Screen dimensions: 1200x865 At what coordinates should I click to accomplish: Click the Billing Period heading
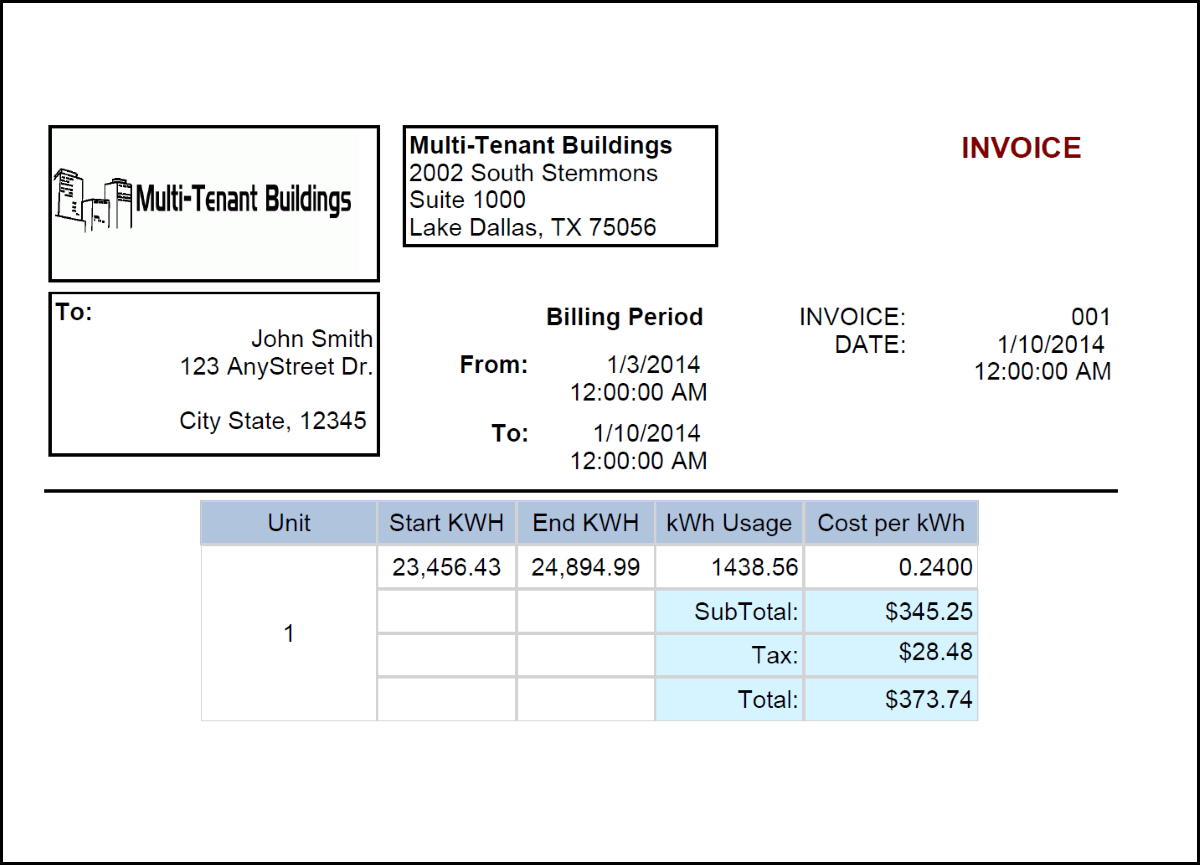tap(624, 318)
